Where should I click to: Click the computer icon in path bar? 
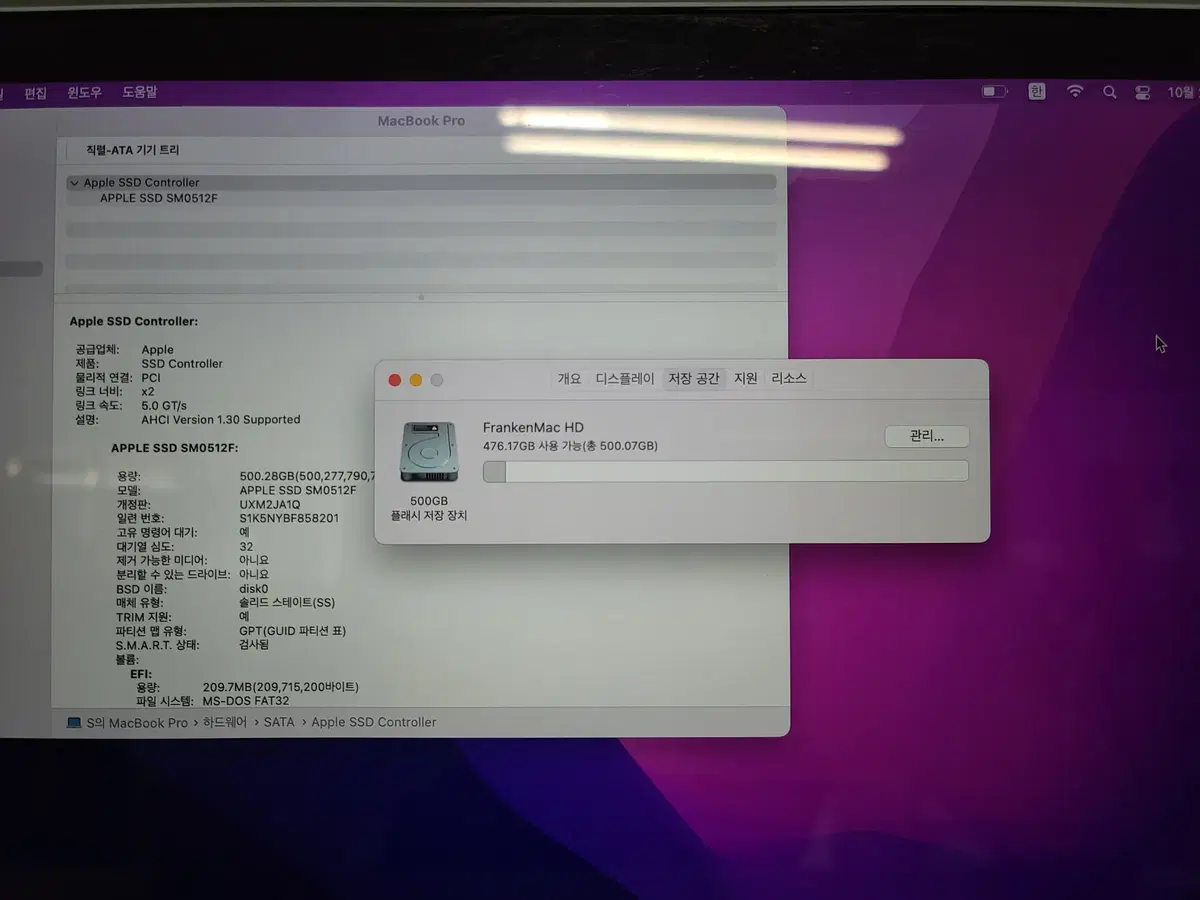point(74,722)
